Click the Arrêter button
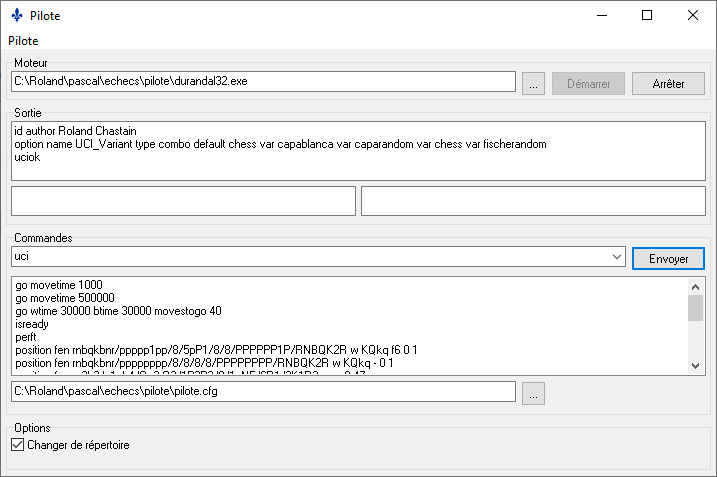Screen dimensions: 717x477 coord(668,84)
